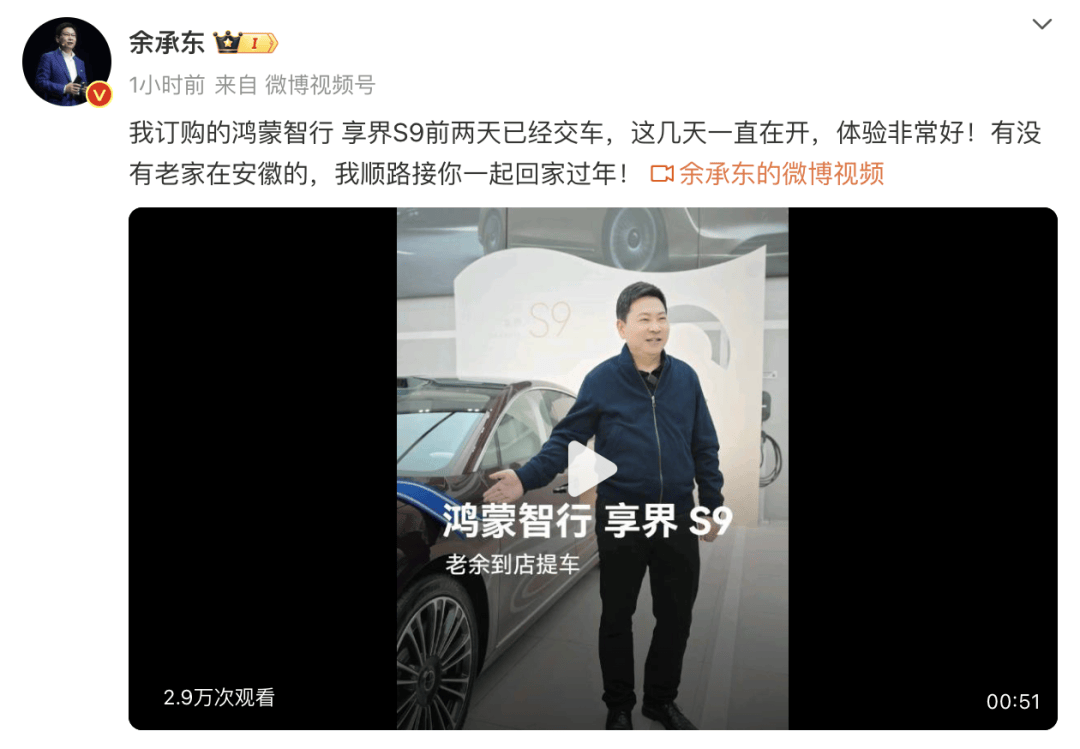Click the orange video camera icon
This screenshot has width=1080, height=749.
(x=662, y=174)
